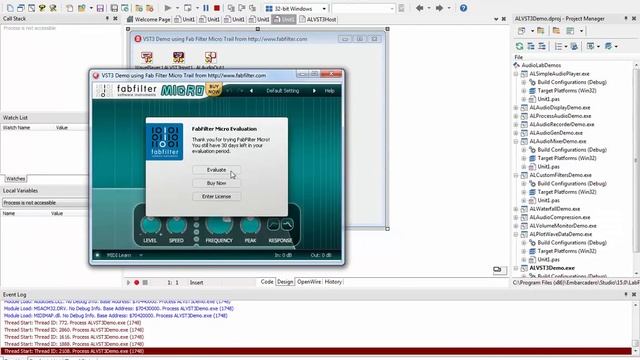Click the Refresh icon in Project Manager
640x360 pixels.
point(519,46)
